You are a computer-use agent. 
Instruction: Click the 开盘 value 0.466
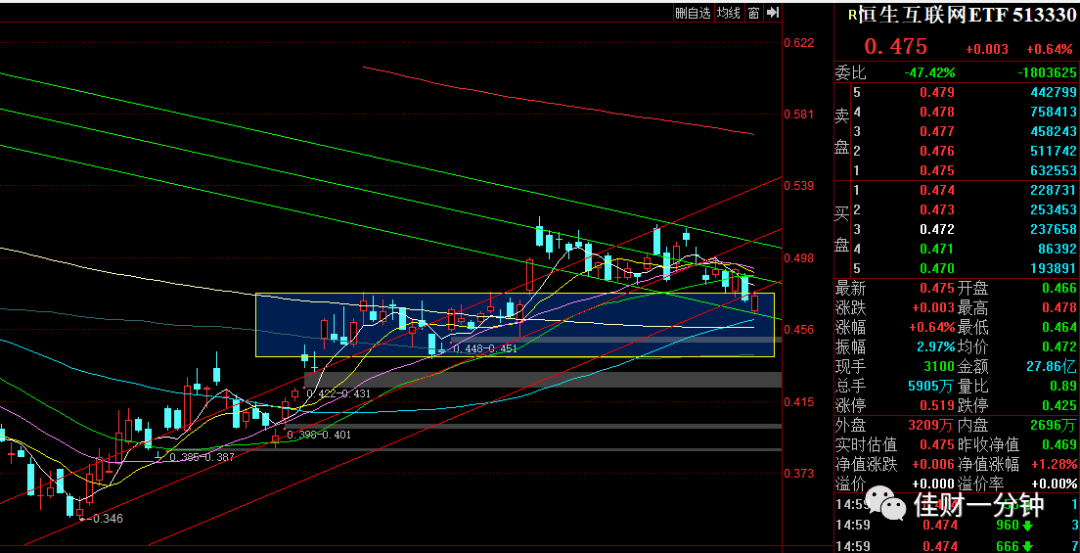[x=1061, y=288]
